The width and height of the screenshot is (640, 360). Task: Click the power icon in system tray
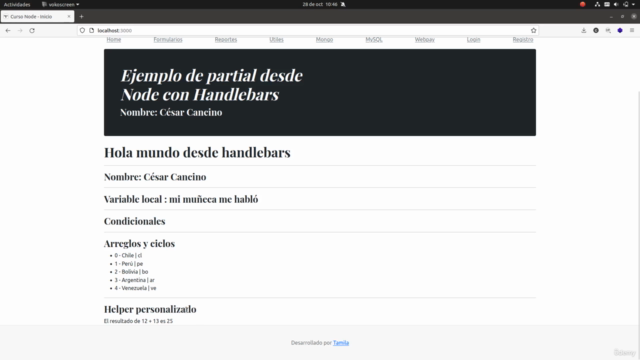[x=626, y=4]
